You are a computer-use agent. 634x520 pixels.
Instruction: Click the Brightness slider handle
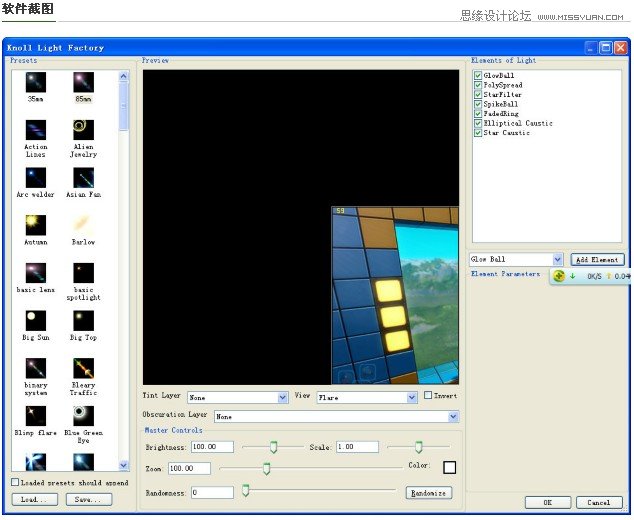[274, 447]
